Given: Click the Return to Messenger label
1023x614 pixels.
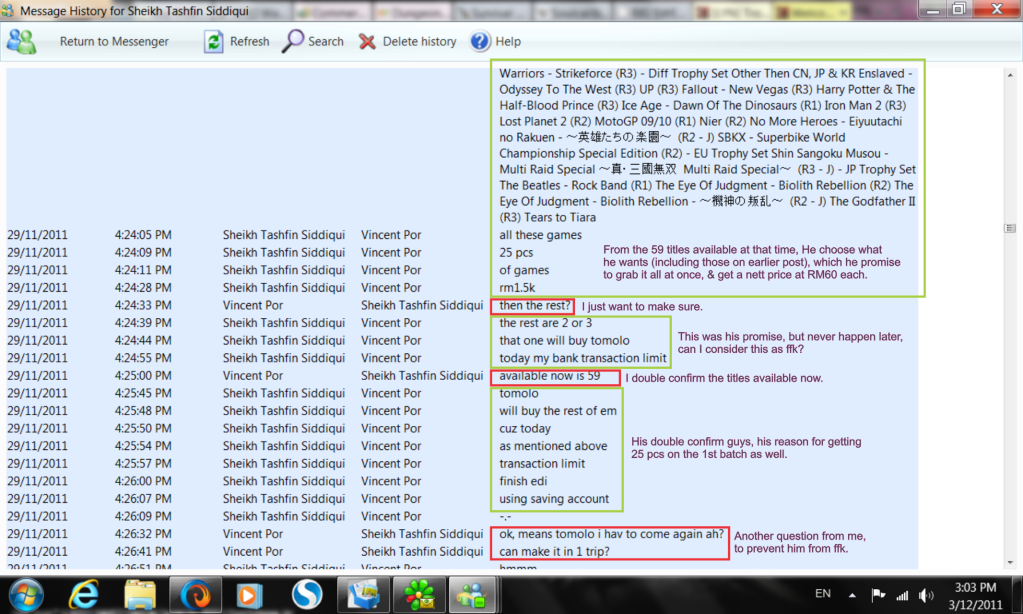Looking at the screenshot, I should coord(114,42).
